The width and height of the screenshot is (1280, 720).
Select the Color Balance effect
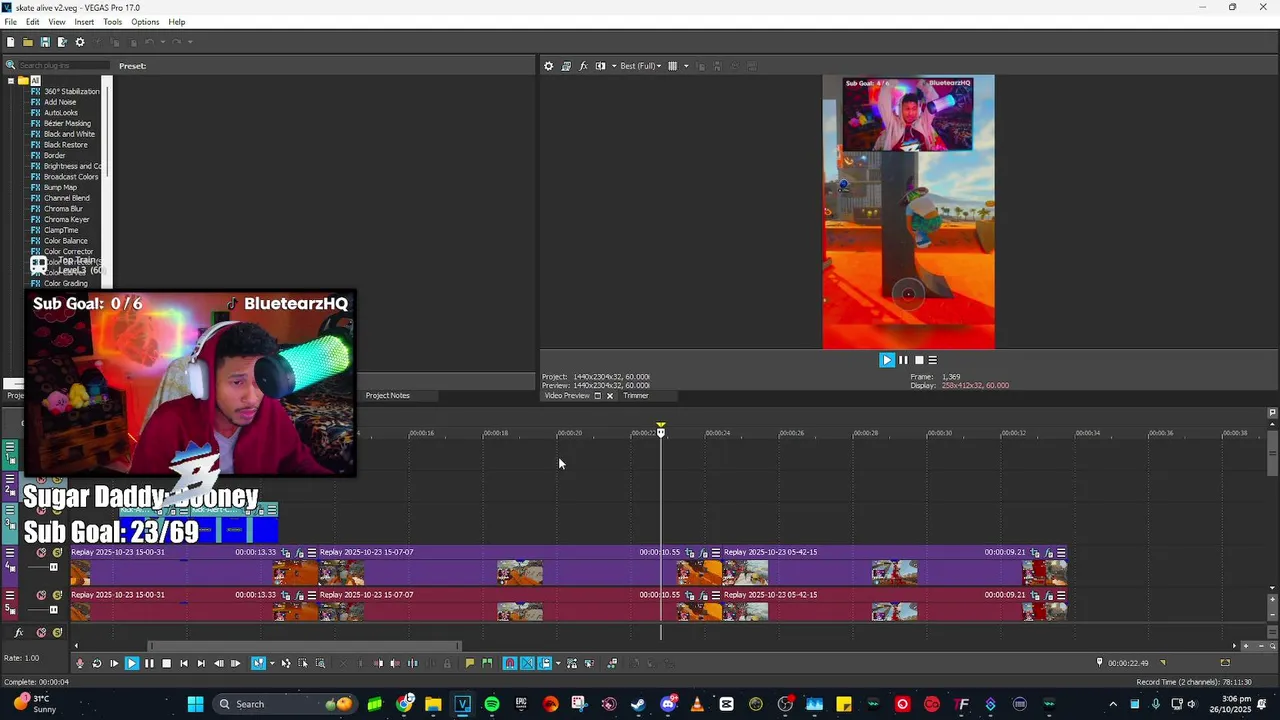(66, 241)
